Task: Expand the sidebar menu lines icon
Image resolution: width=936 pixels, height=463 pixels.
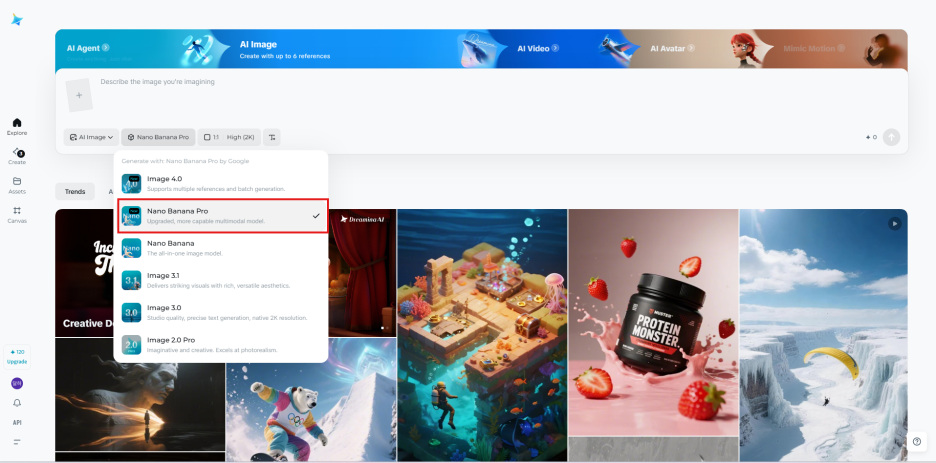Action: [x=17, y=442]
